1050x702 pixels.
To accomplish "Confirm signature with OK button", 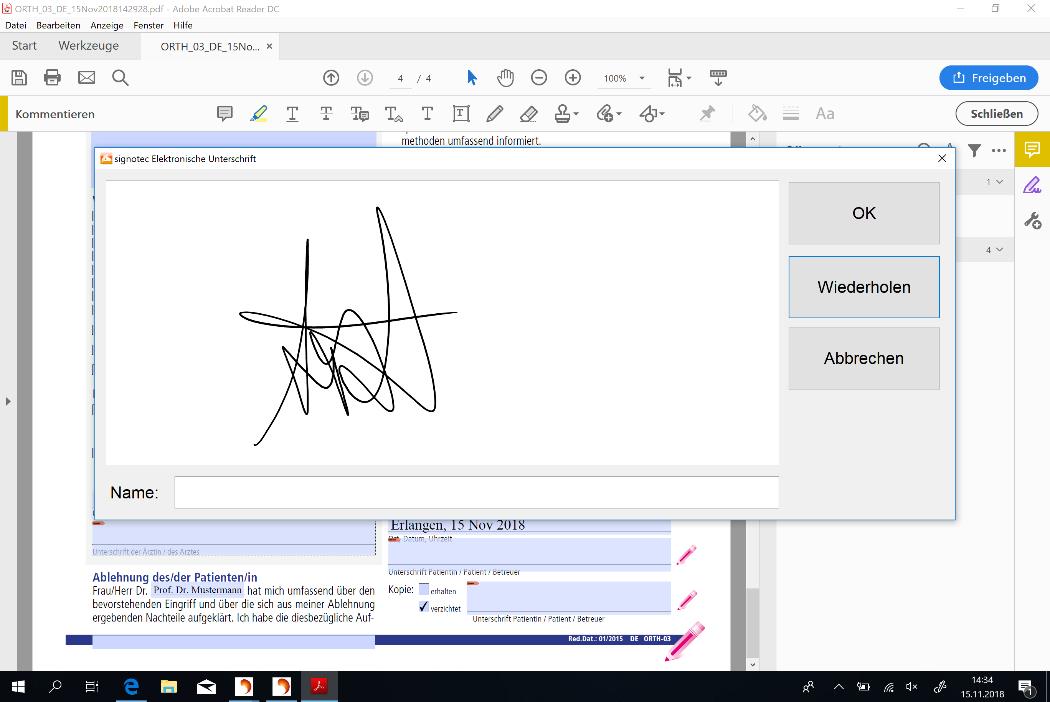I will [864, 213].
